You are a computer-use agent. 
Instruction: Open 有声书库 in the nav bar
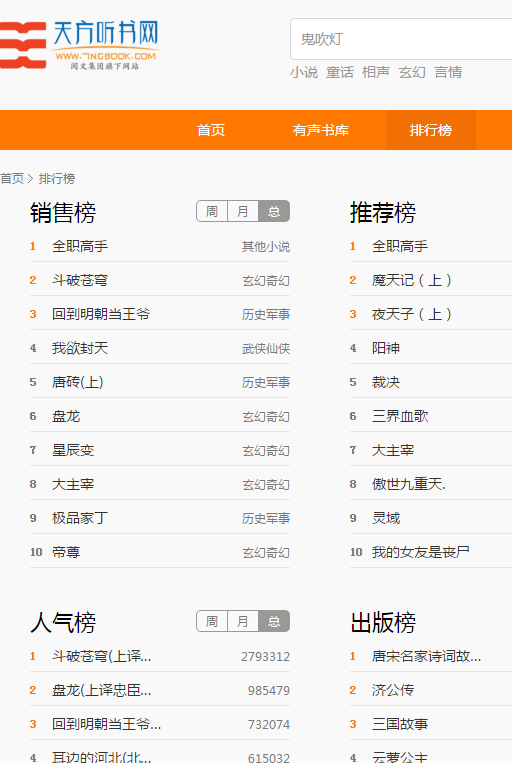(321, 130)
